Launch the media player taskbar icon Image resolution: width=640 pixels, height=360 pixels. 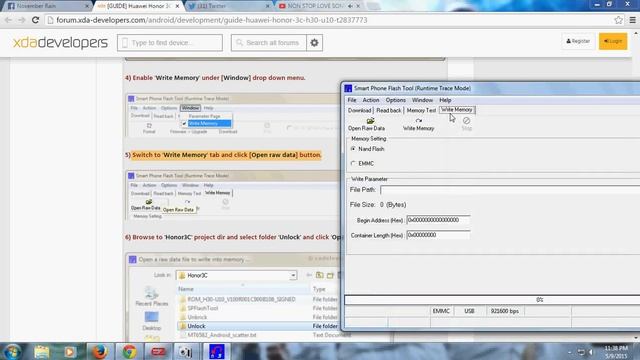[x=69, y=351]
